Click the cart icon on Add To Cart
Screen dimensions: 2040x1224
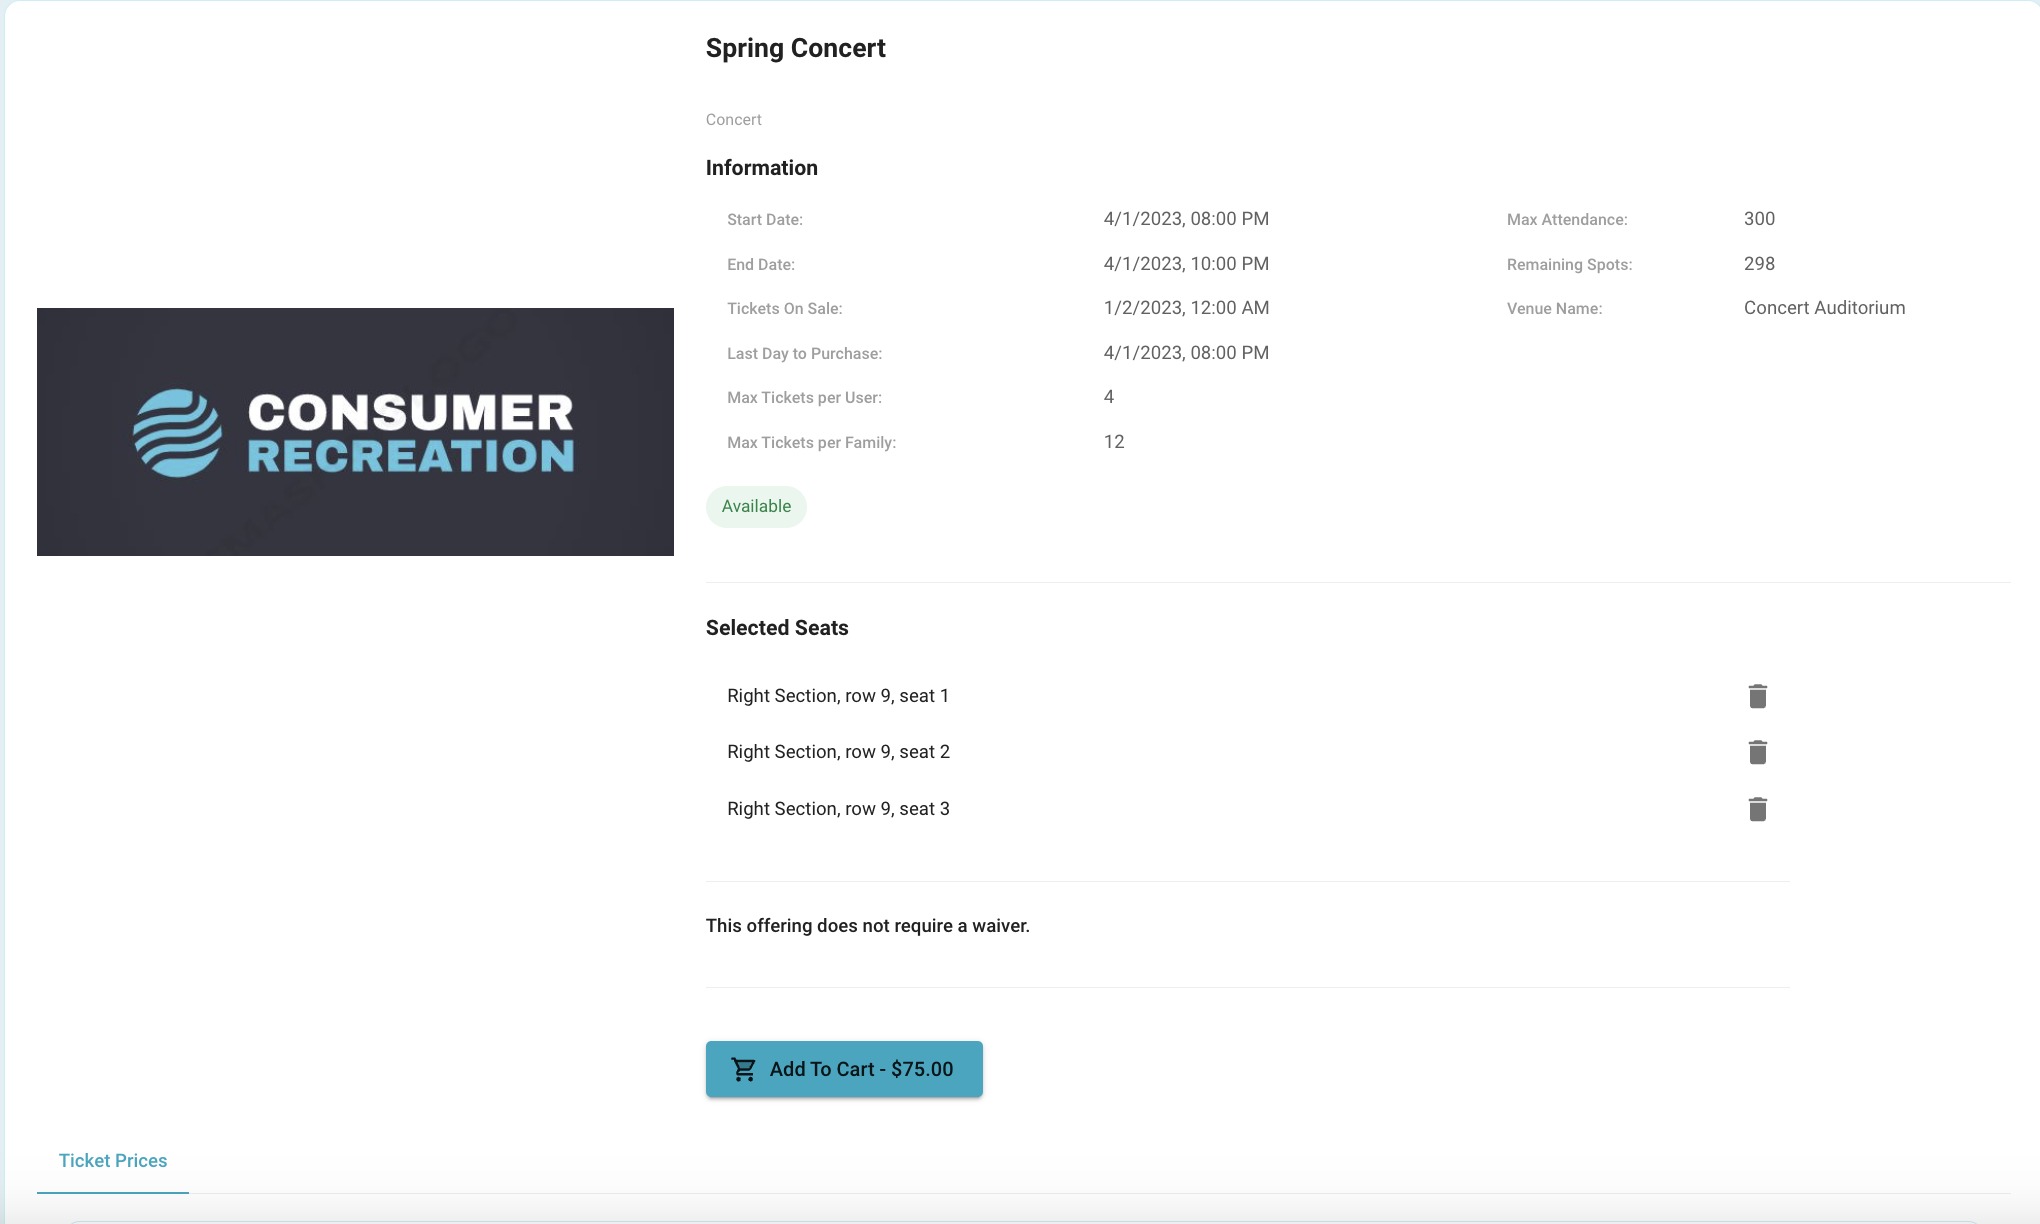pyautogui.click(x=743, y=1069)
